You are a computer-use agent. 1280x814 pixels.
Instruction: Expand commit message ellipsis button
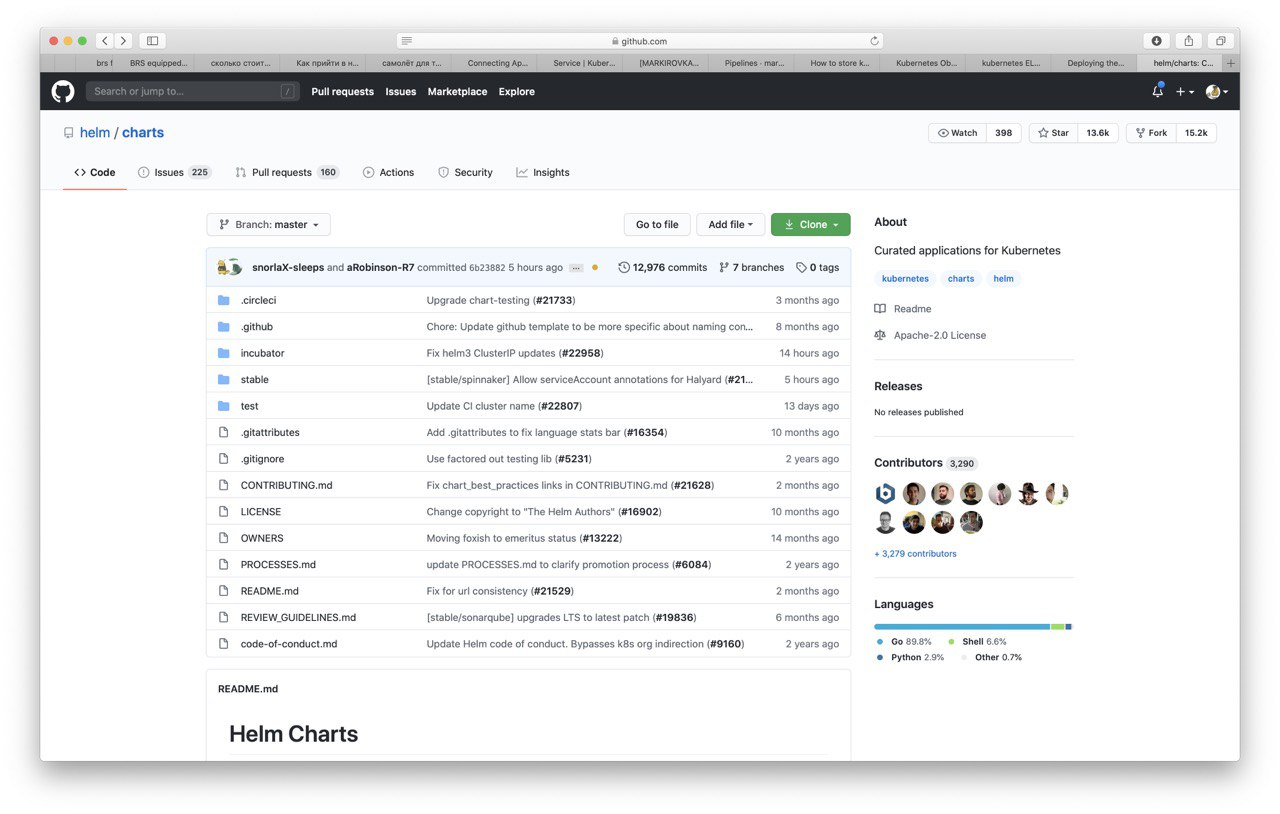(576, 268)
